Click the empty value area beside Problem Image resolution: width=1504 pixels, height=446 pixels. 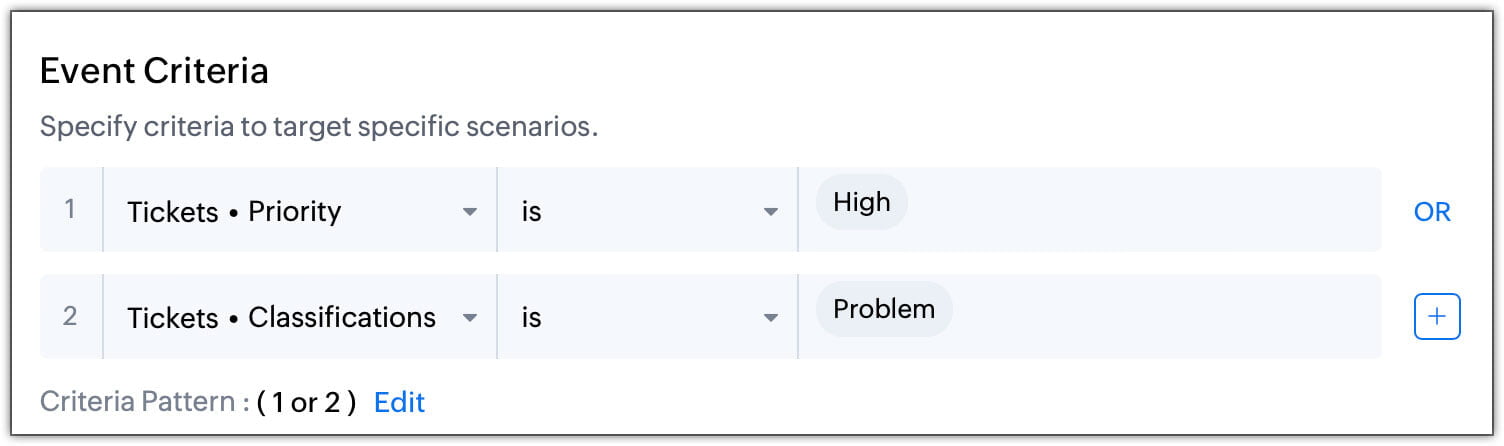point(1165,317)
